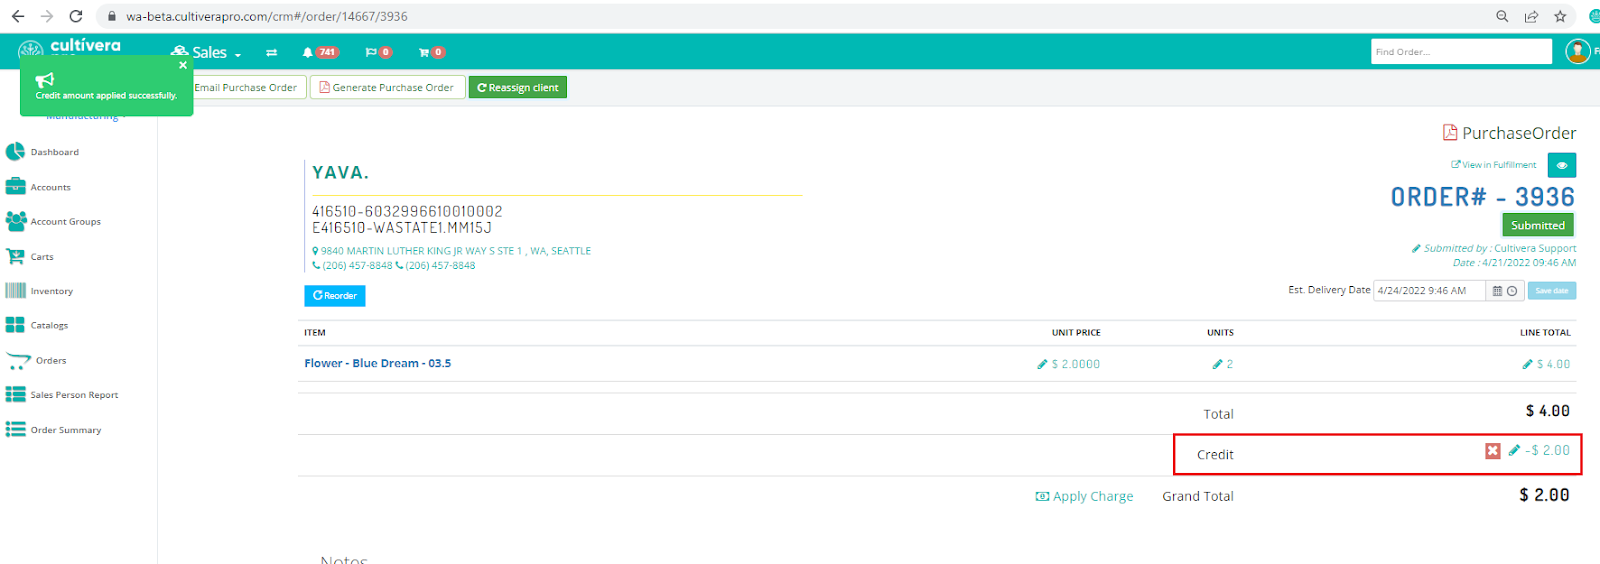Click Email Purchase Order button
This screenshot has height=564, width=1600.
(246, 87)
